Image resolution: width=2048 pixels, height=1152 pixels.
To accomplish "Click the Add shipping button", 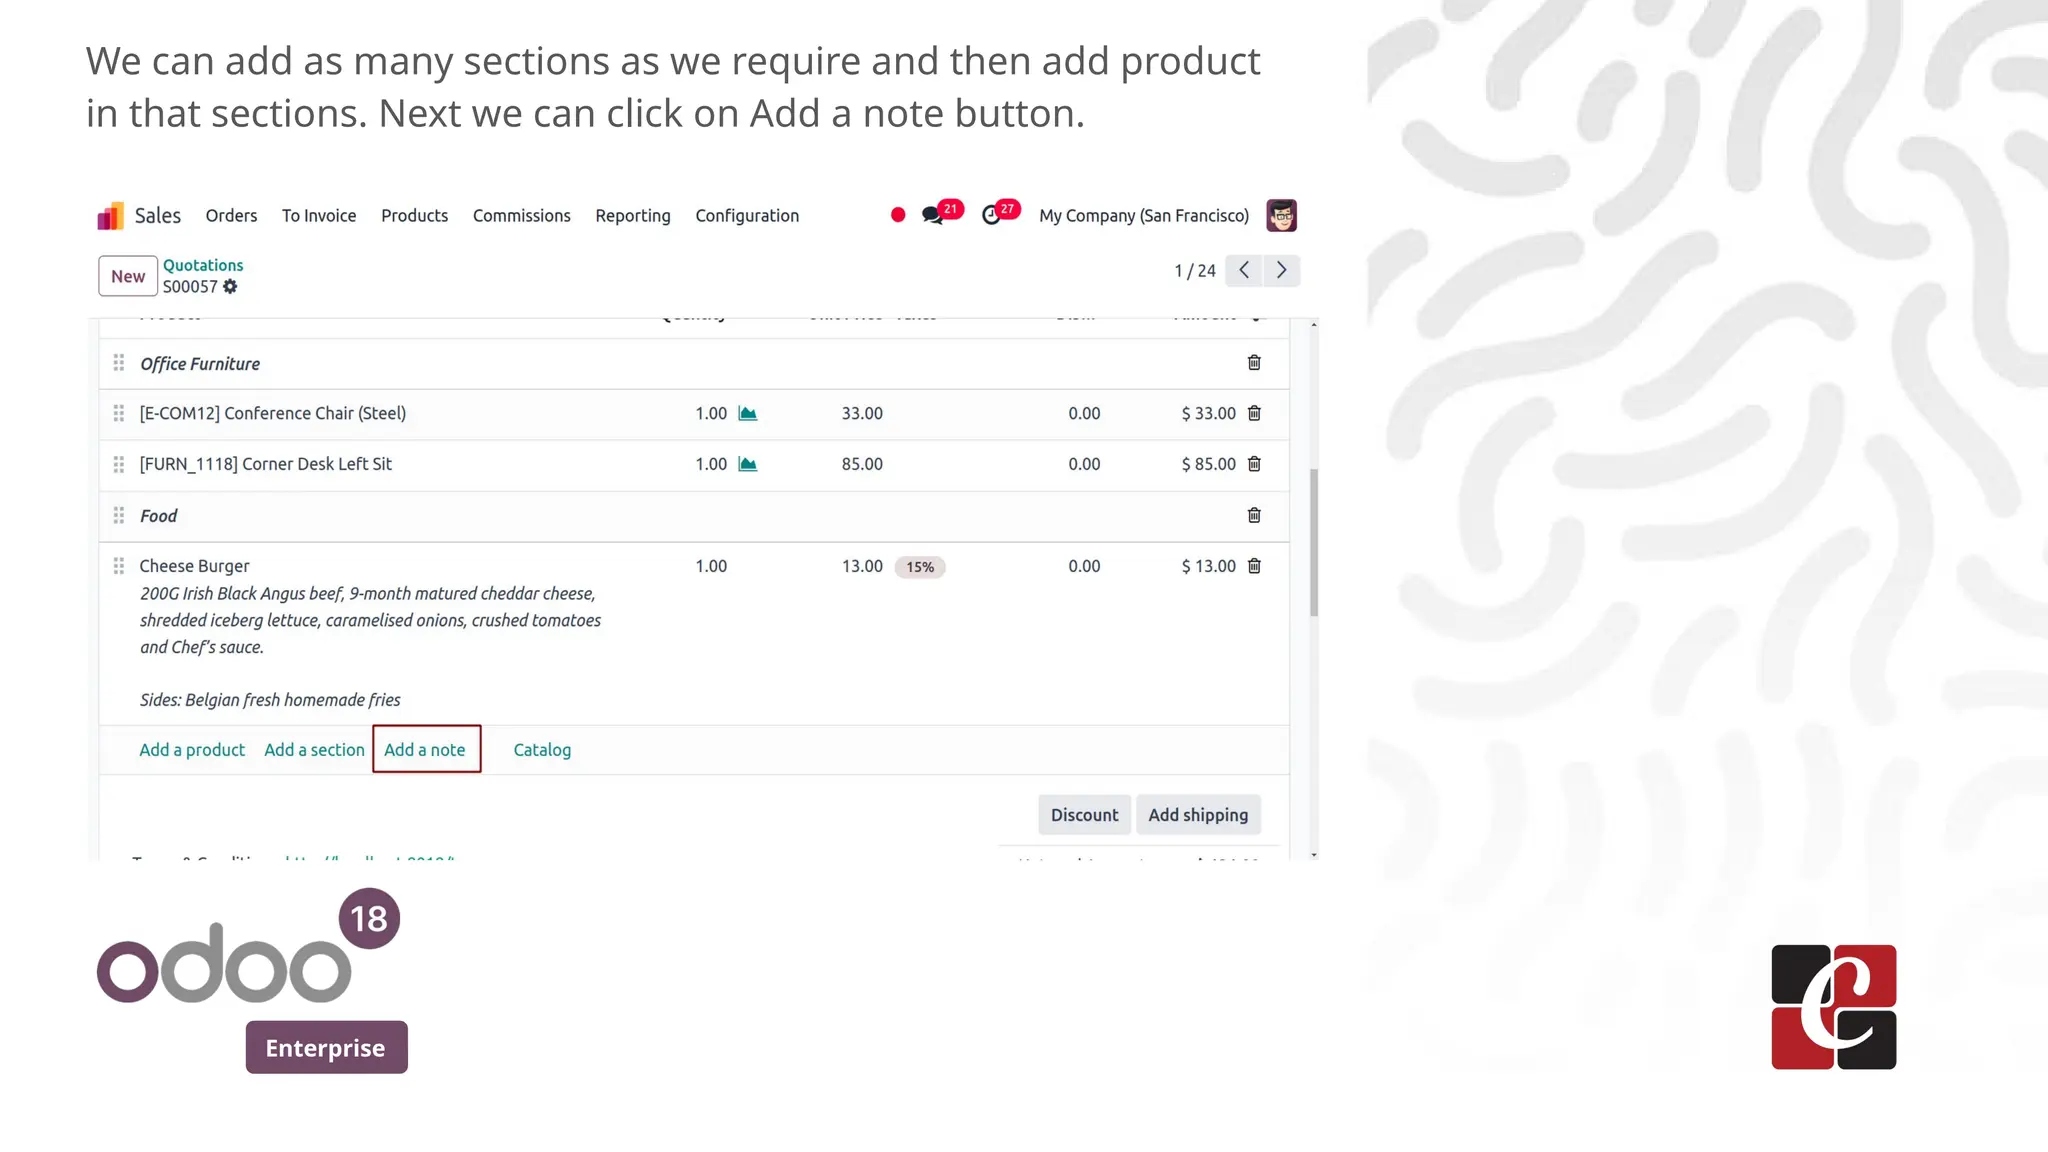I will coord(1198,815).
